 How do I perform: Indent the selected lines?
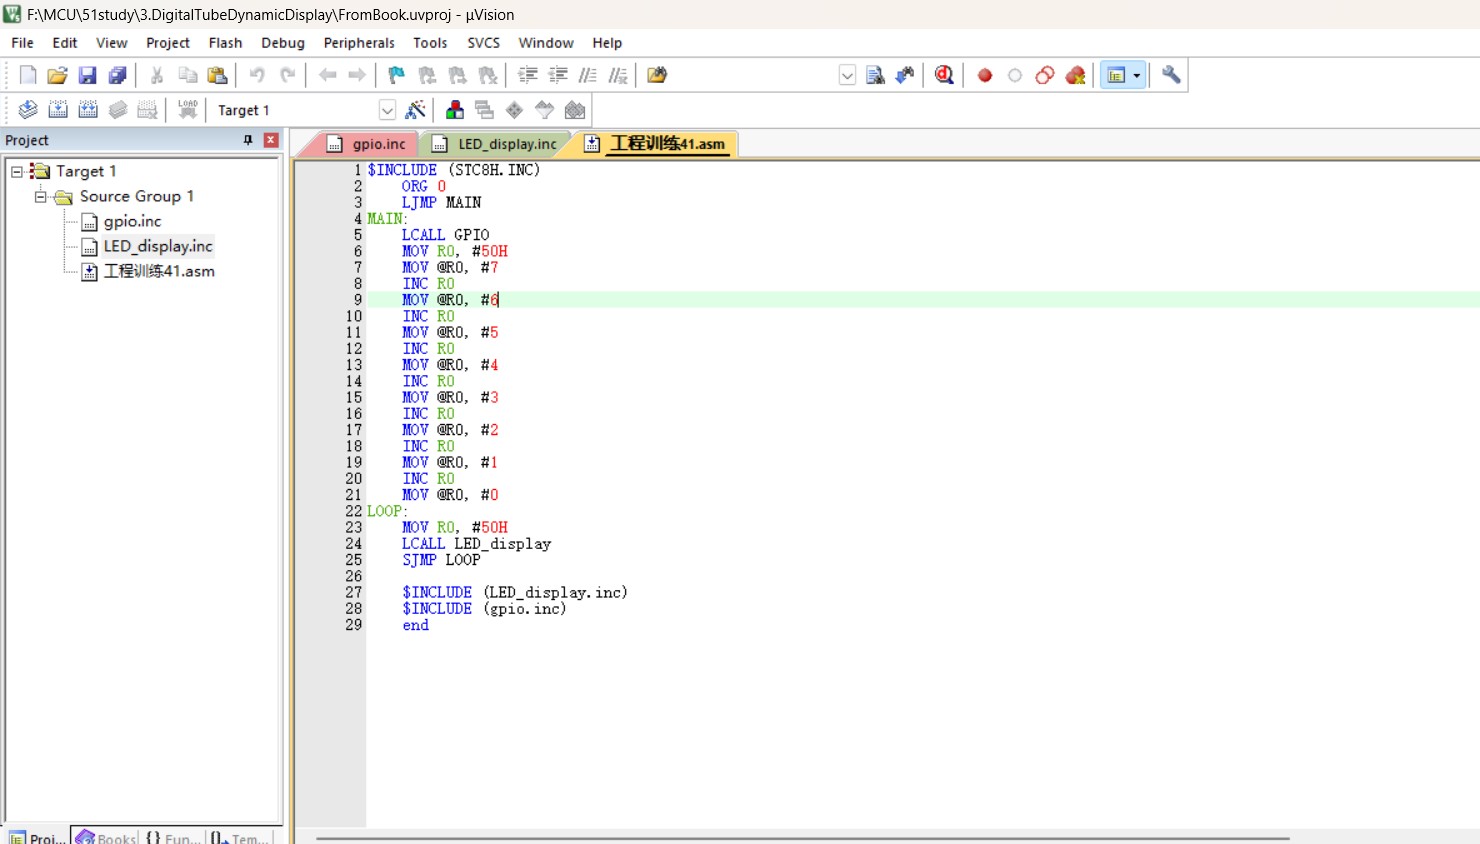click(x=528, y=75)
